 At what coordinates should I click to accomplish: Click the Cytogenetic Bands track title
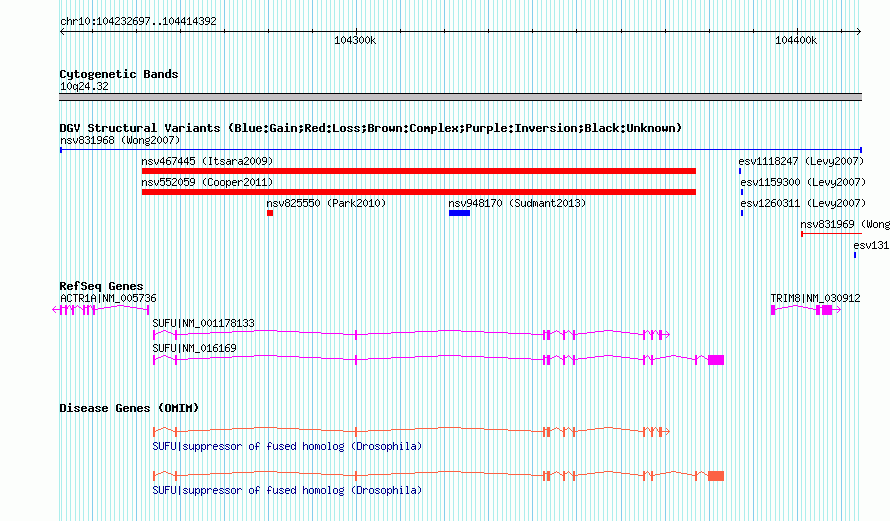119,74
